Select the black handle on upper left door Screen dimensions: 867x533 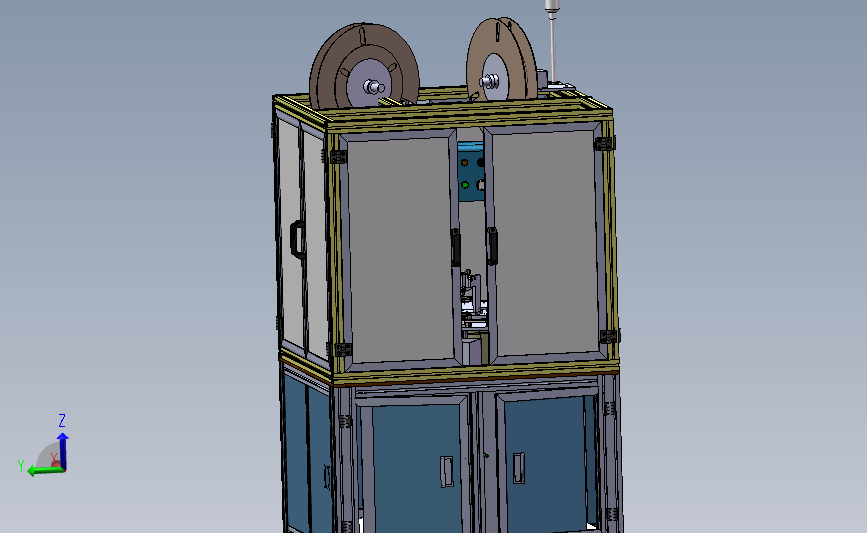(456, 248)
